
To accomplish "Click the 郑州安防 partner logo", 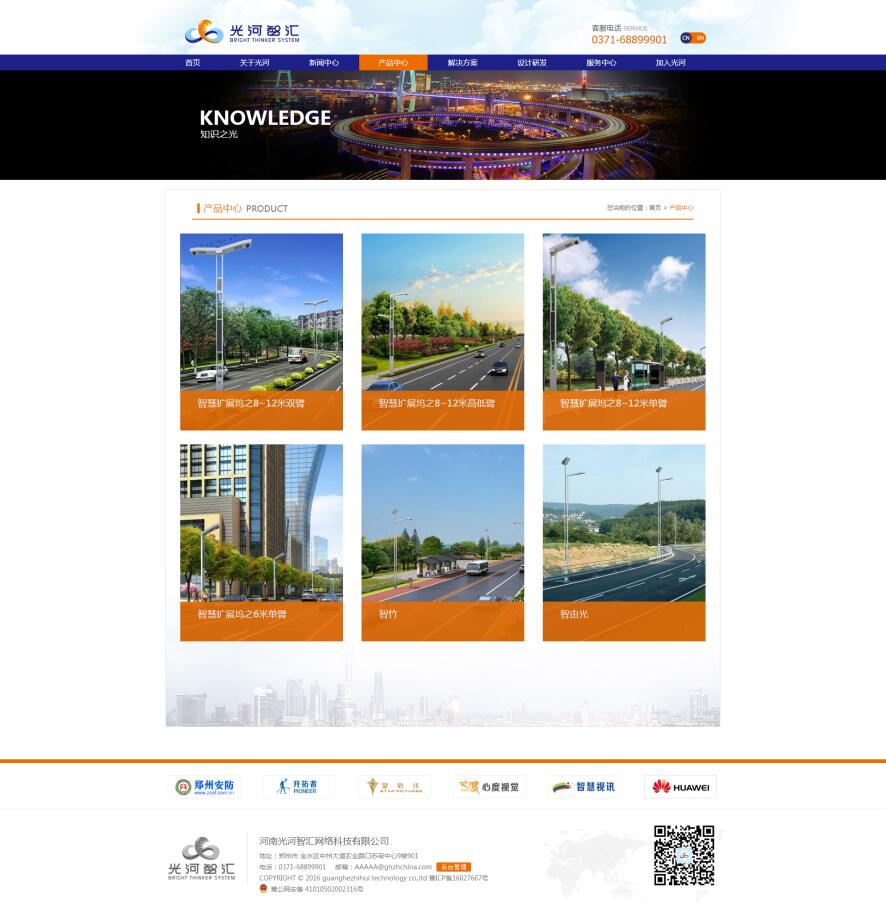I will pos(204,787).
